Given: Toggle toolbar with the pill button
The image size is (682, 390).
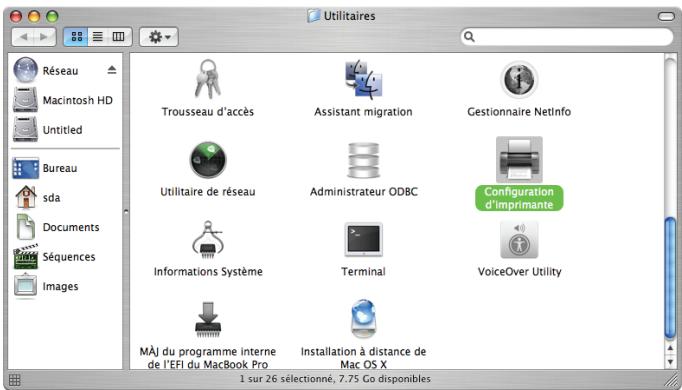Looking at the screenshot, I should [666, 16].
